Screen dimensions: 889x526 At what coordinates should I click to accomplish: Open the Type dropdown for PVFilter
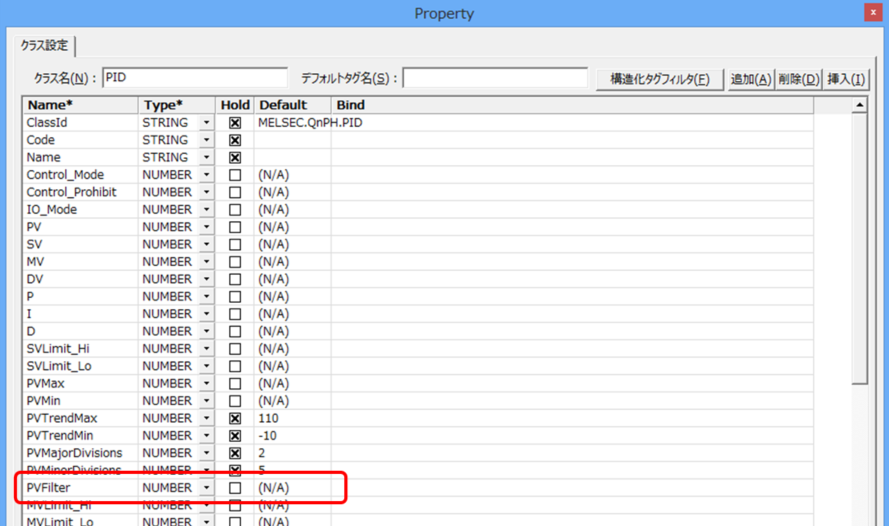coord(206,488)
